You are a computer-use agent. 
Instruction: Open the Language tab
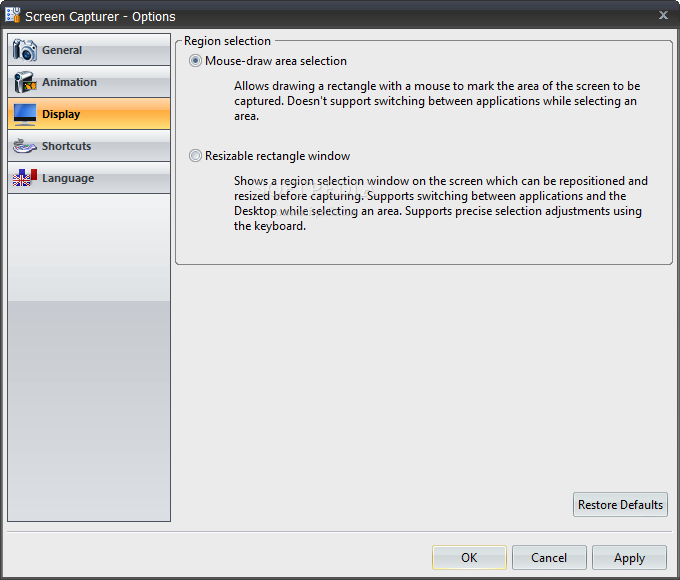[89, 178]
